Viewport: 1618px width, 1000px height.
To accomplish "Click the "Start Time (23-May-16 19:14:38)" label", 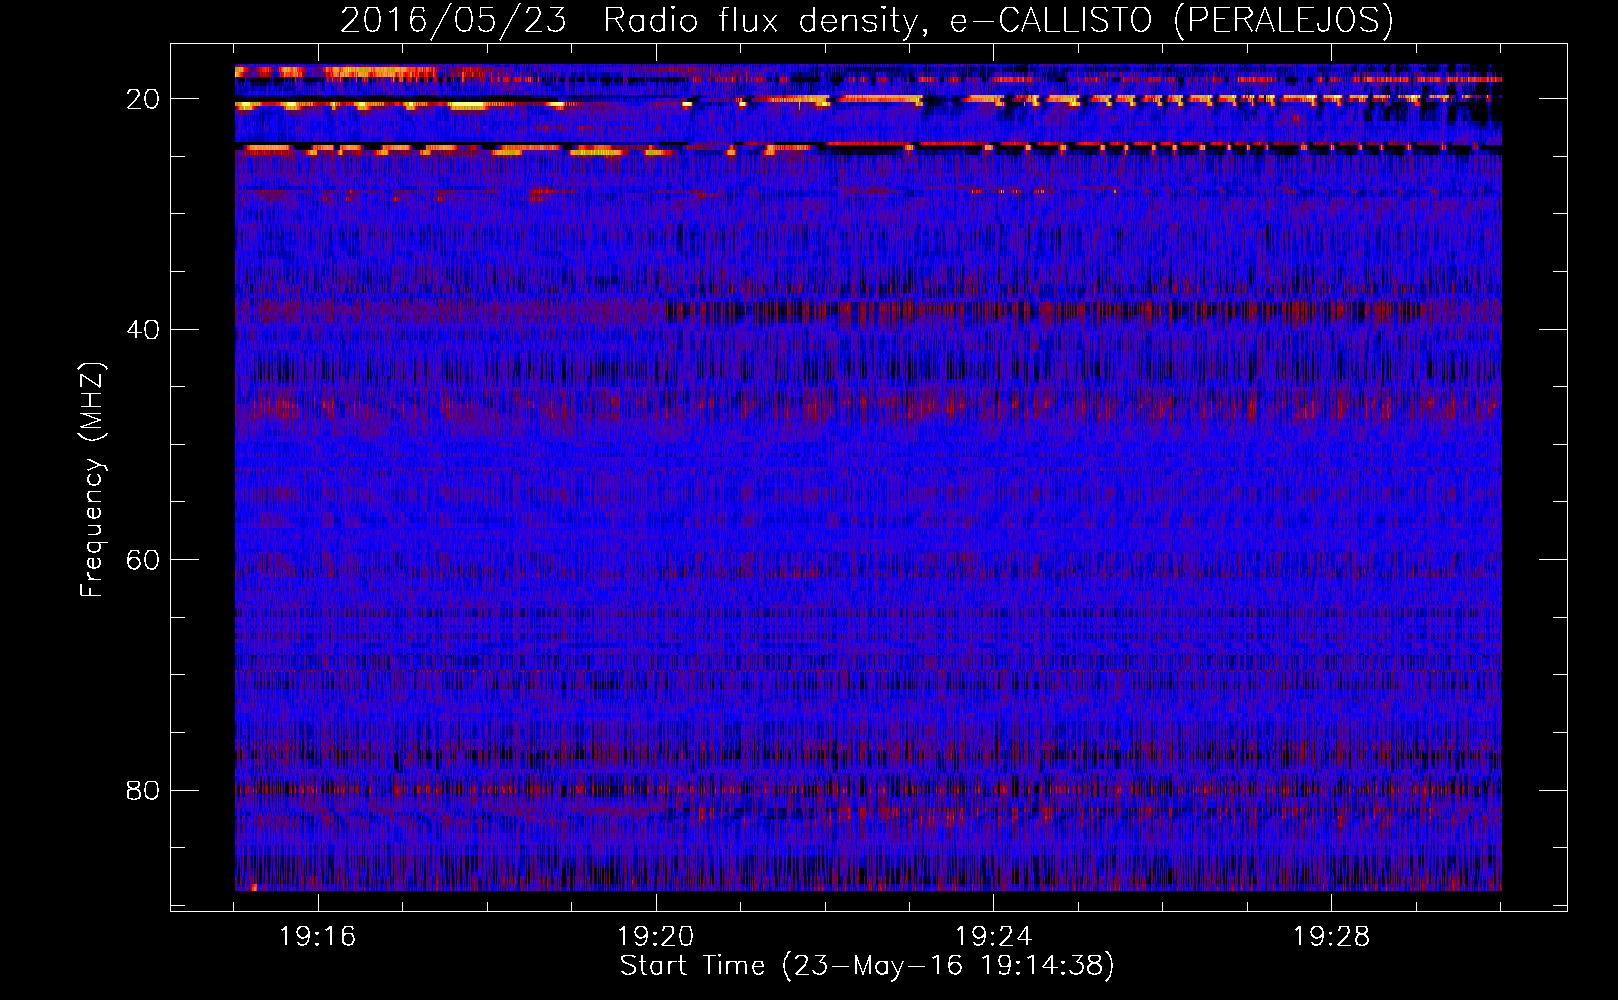I will click(867, 966).
